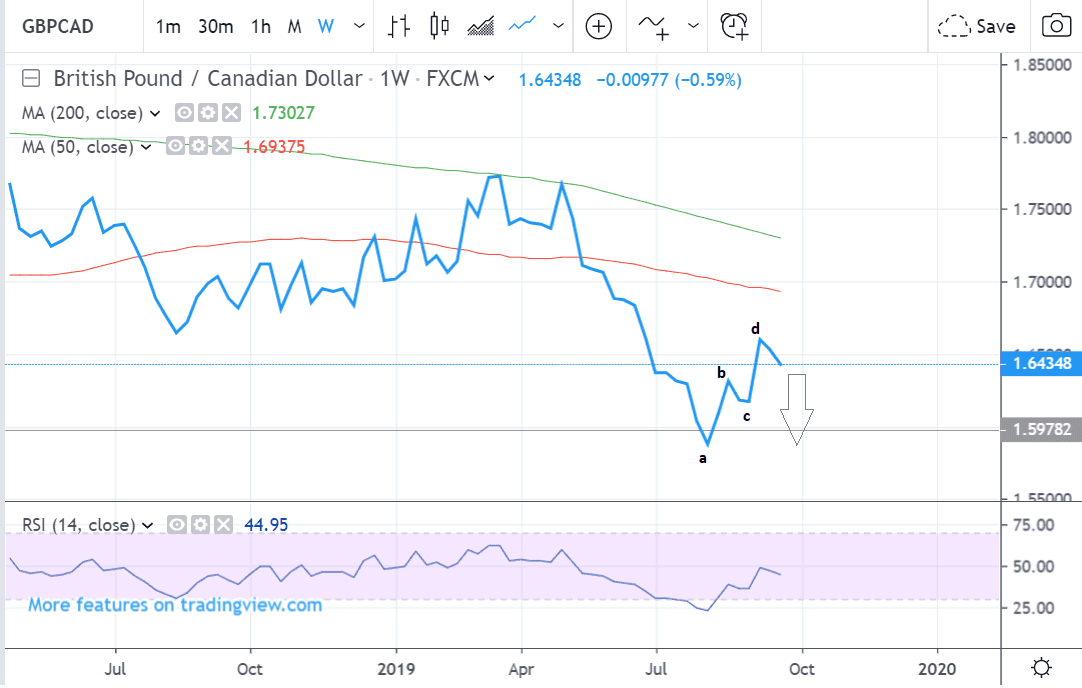Screen dimensions: 1082x688
Task: Click the GBPCAD symbol search field
Action: pyautogui.click(x=58, y=26)
